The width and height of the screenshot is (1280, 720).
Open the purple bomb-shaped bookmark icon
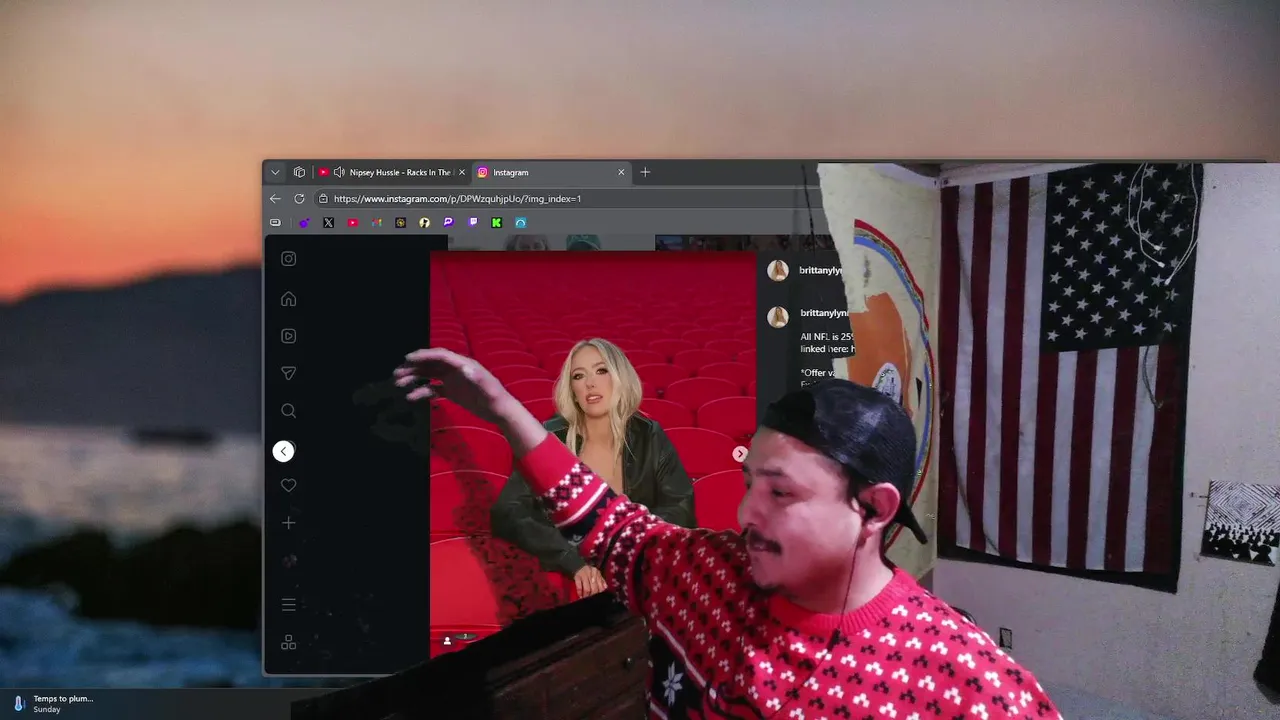(304, 222)
